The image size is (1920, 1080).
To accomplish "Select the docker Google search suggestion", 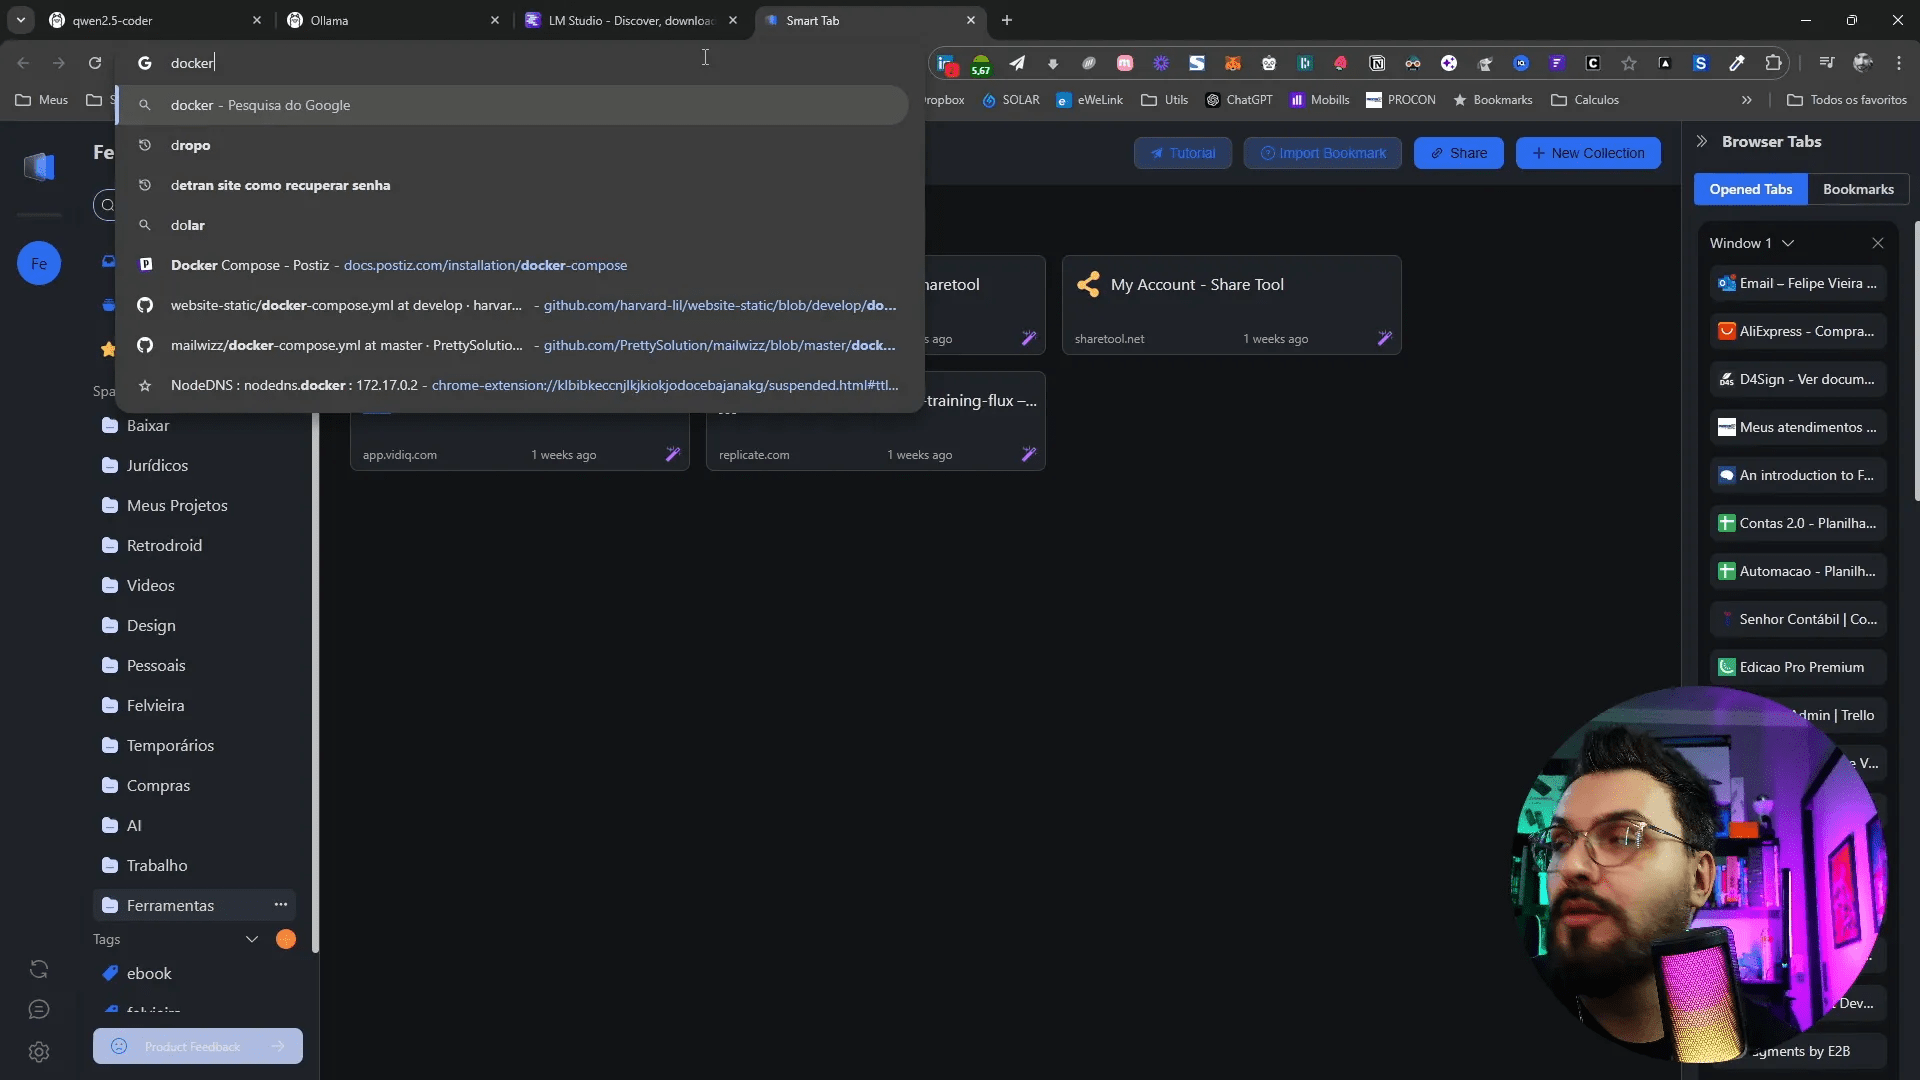I will pos(512,105).
